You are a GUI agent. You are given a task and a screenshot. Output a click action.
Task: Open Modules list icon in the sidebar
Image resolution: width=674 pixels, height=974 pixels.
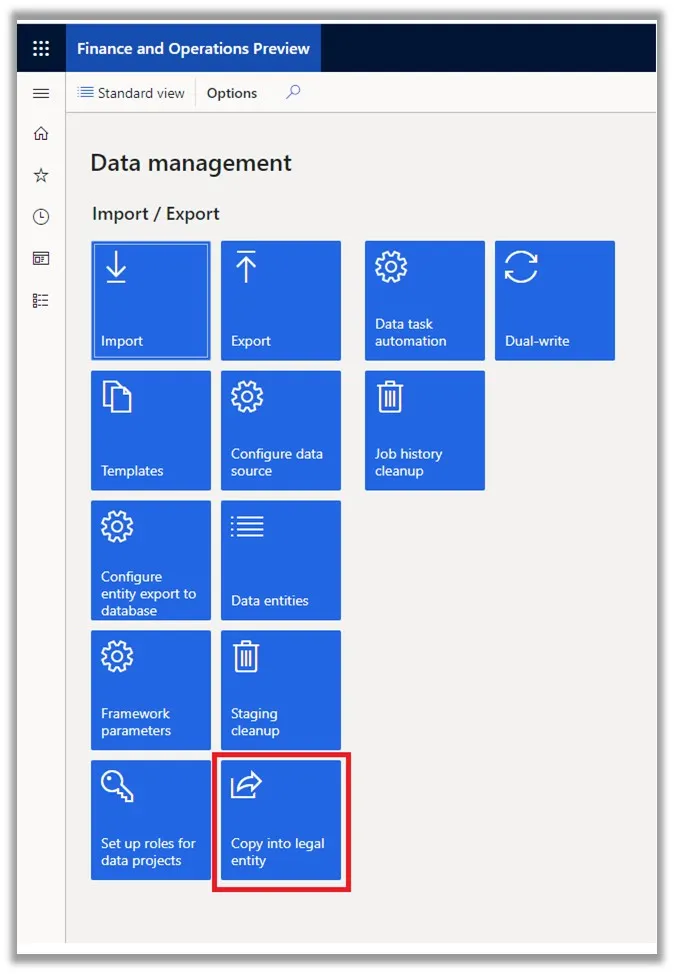pyautogui.click(x=41, y=301)
